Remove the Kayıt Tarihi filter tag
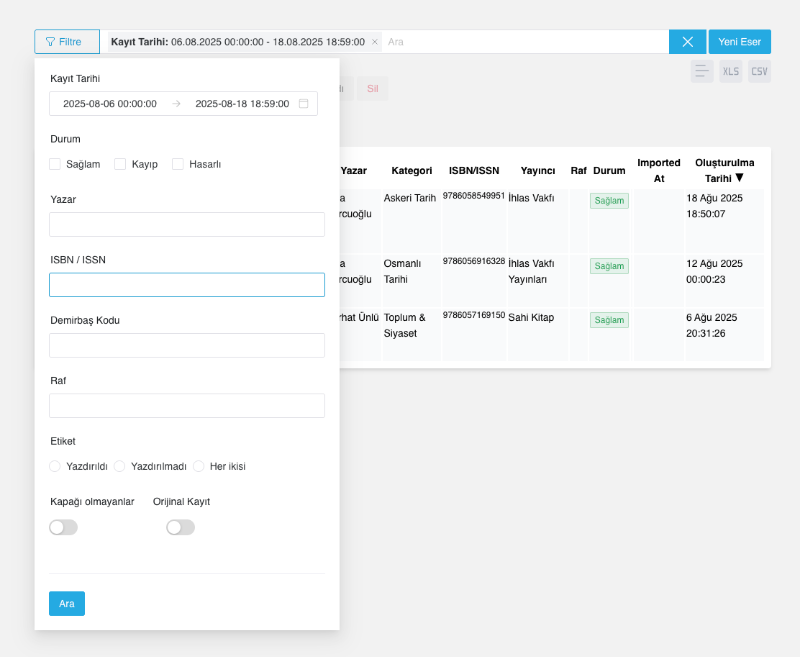The width and height of the screenshot is (800, 657). click(375, 42)
